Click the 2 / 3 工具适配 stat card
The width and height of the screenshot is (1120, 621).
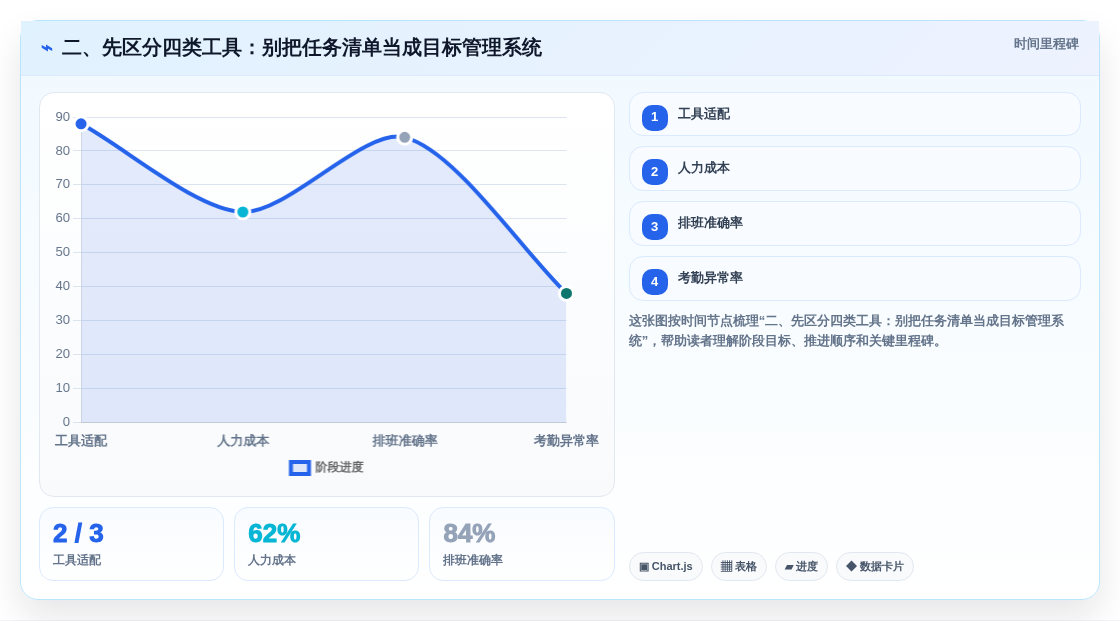pyautogui.click(x=131, y=545)
